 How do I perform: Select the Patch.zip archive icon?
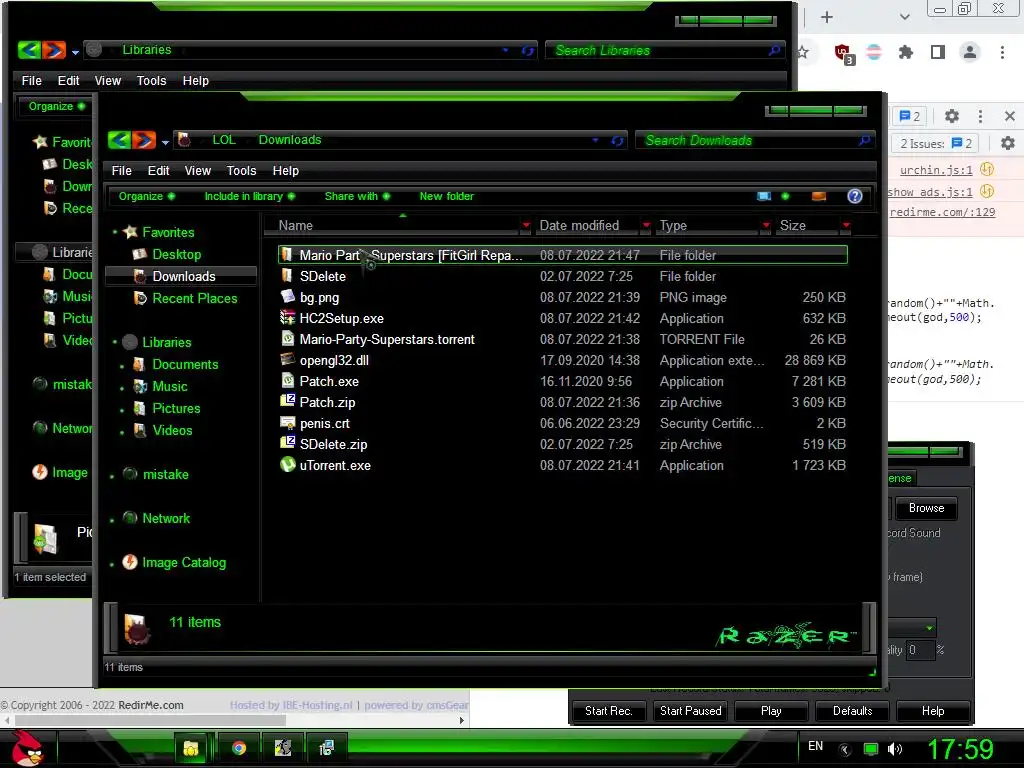coord(287,402)
